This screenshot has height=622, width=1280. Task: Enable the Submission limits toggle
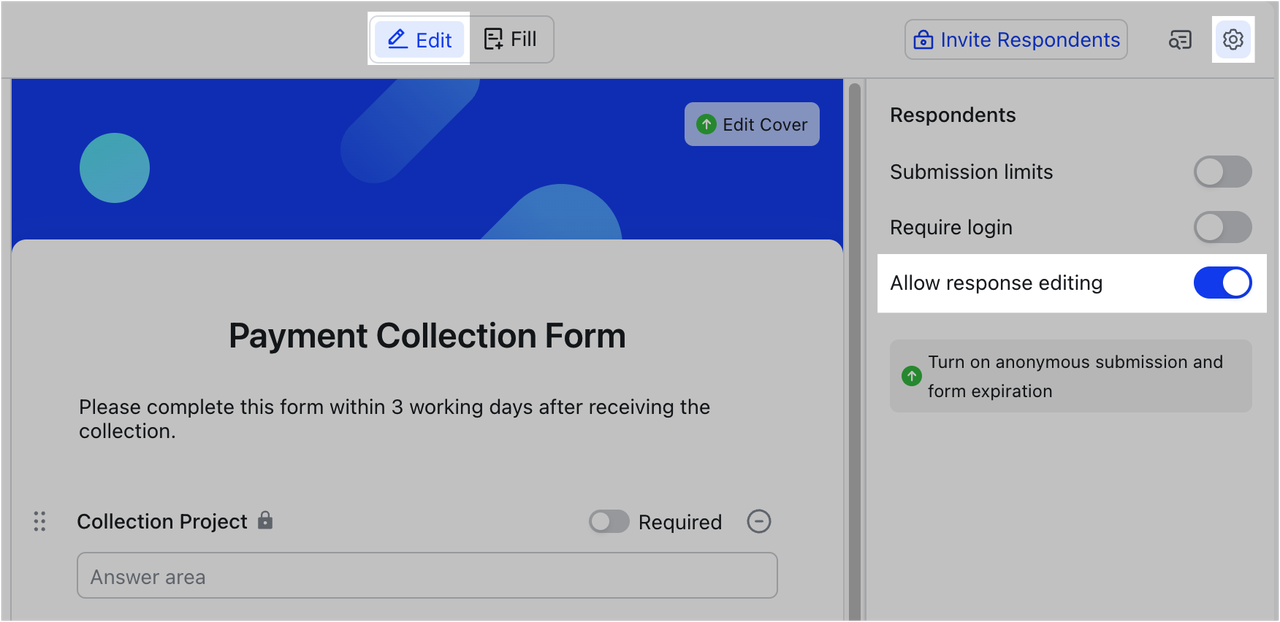click(x=1222, y=172)
